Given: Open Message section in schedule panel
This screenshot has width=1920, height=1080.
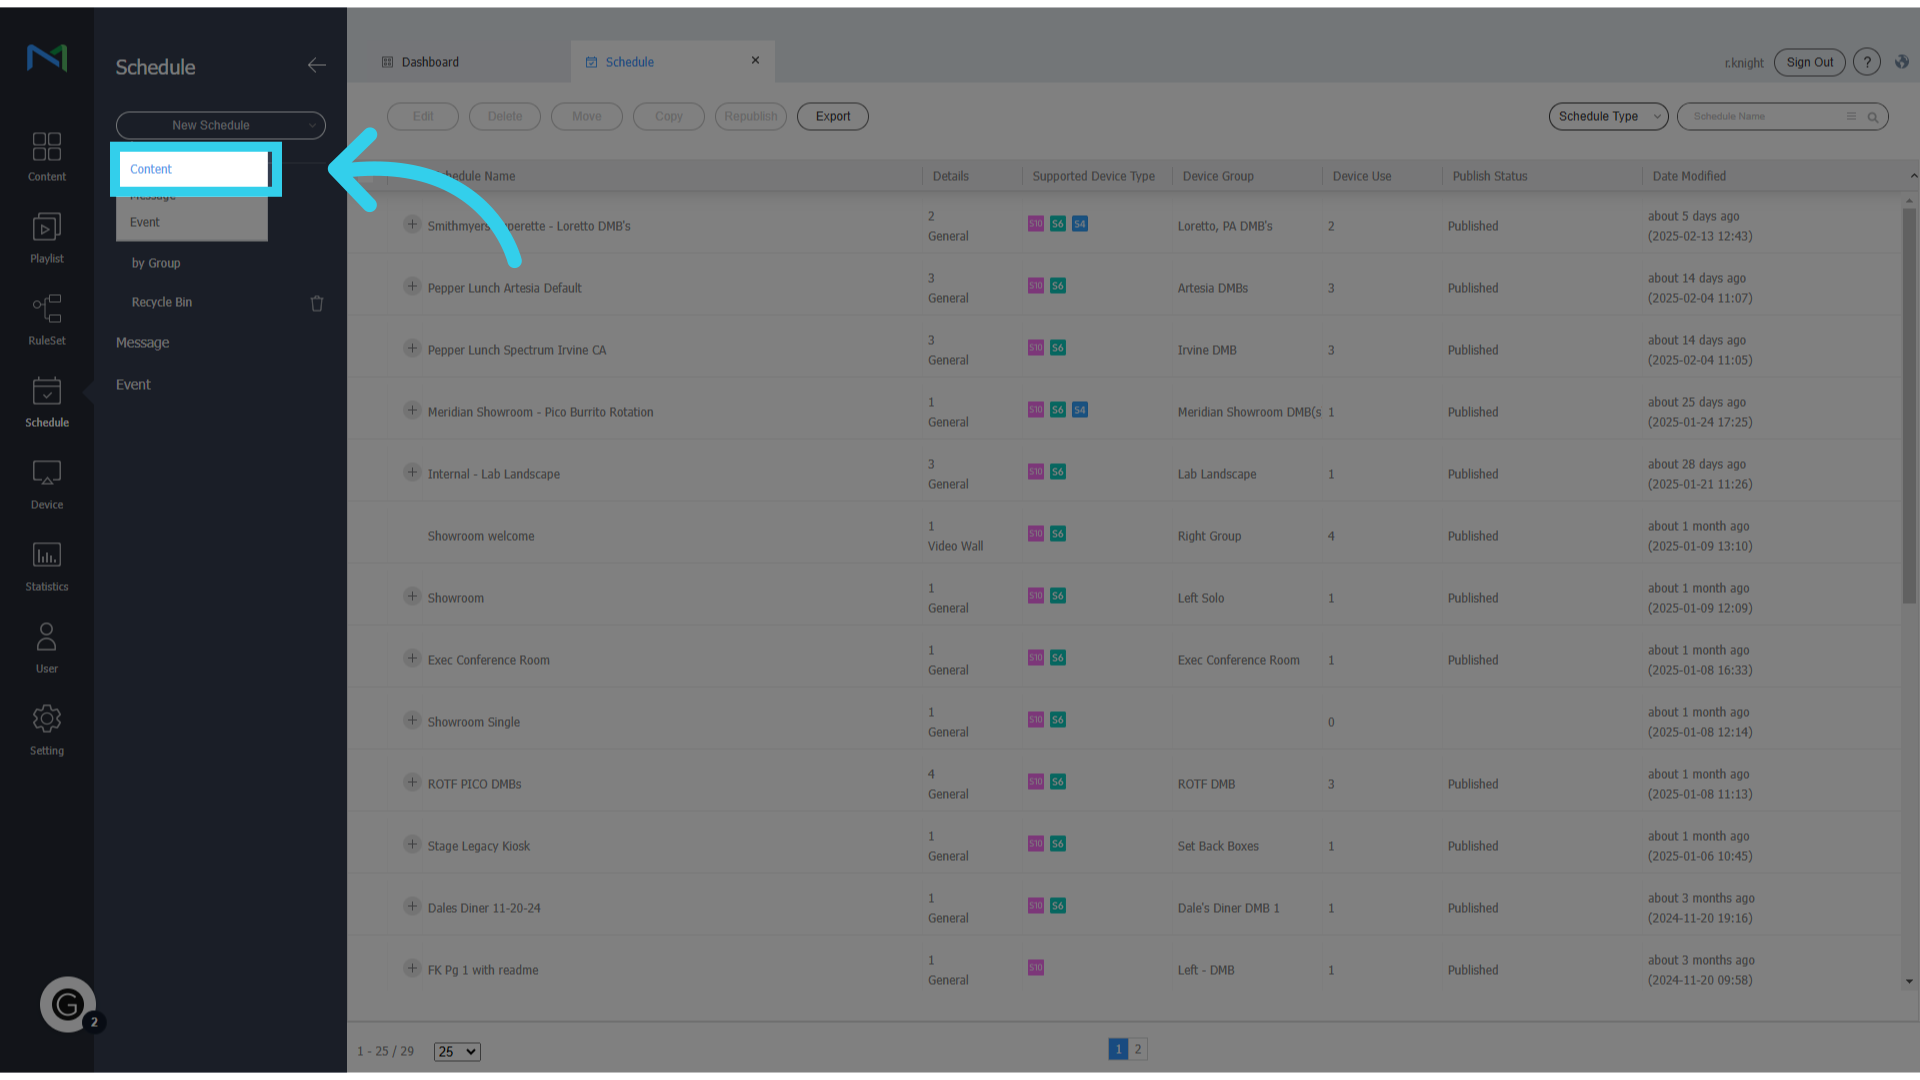Looking at the screenshot, I should point(143,343).
